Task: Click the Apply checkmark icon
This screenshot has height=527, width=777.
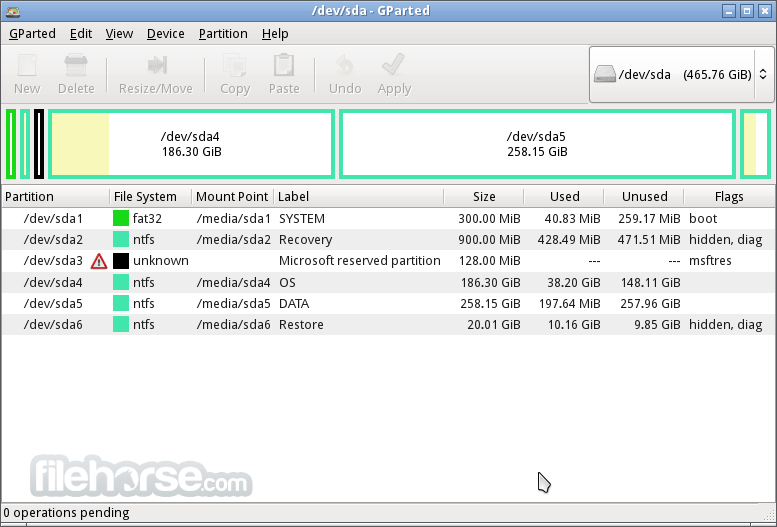Action: tap(394, 65)
